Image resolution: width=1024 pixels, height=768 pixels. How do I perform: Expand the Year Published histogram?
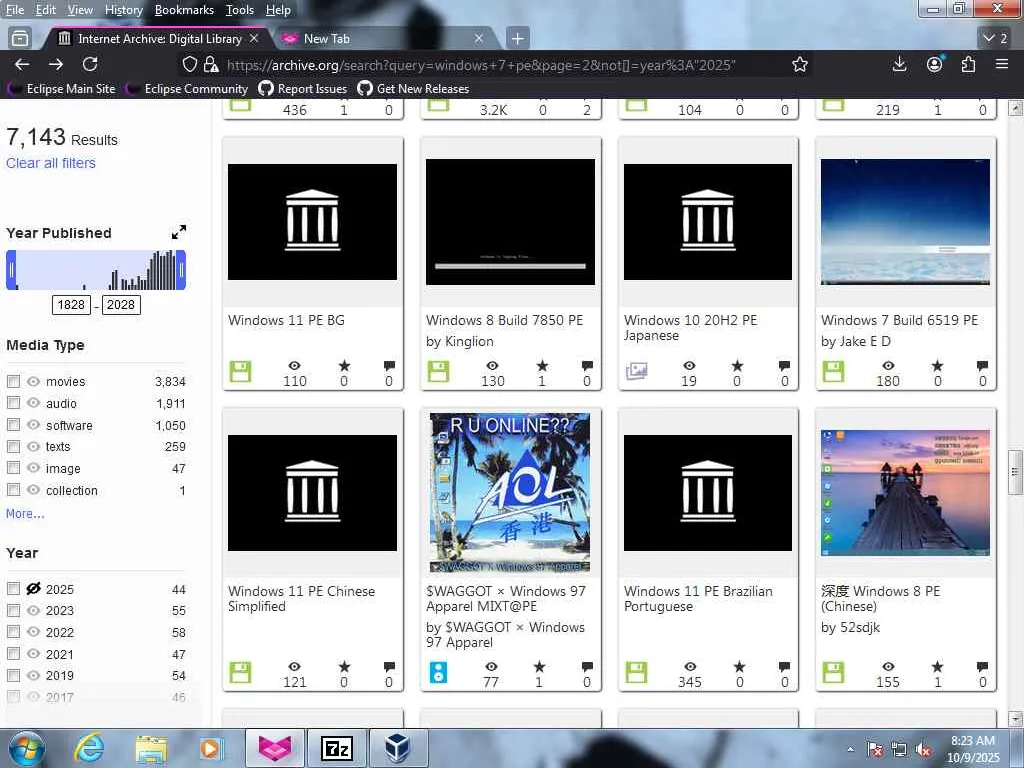[x=178, y=232]
